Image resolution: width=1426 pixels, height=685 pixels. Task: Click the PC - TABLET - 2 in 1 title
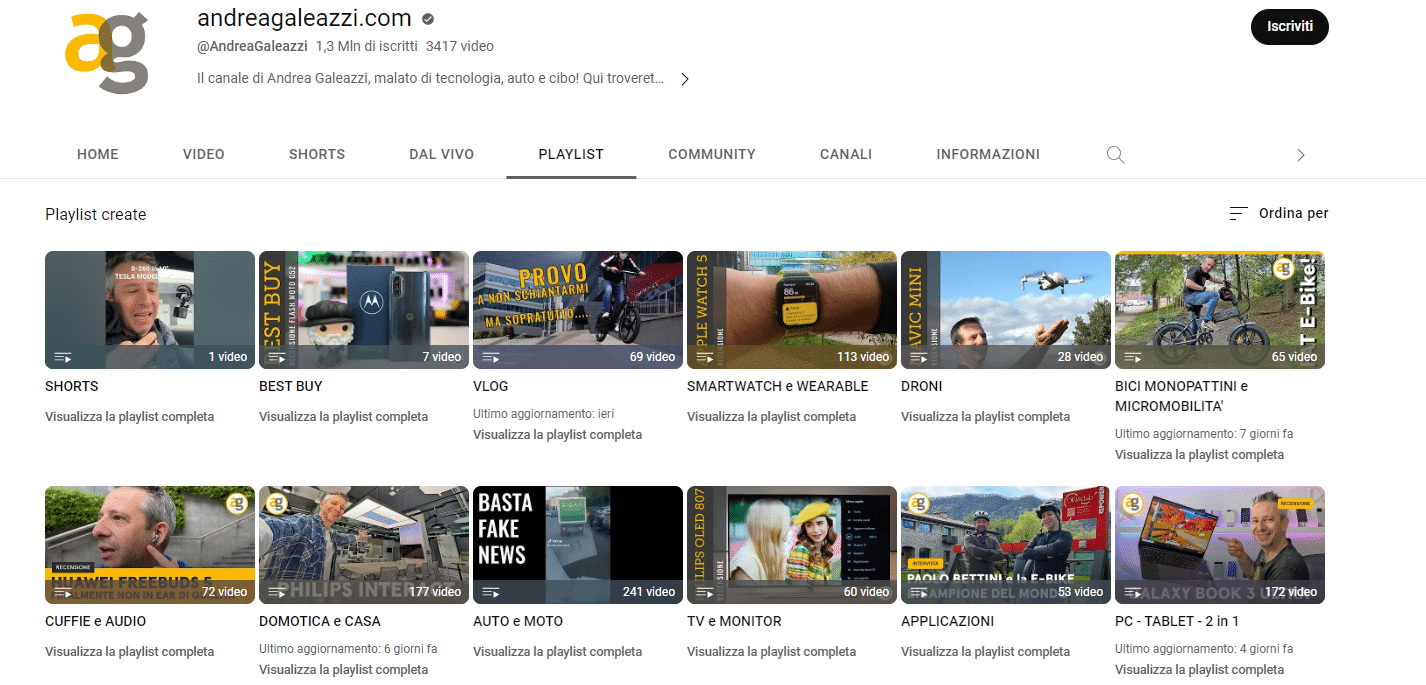[1177, 621]
